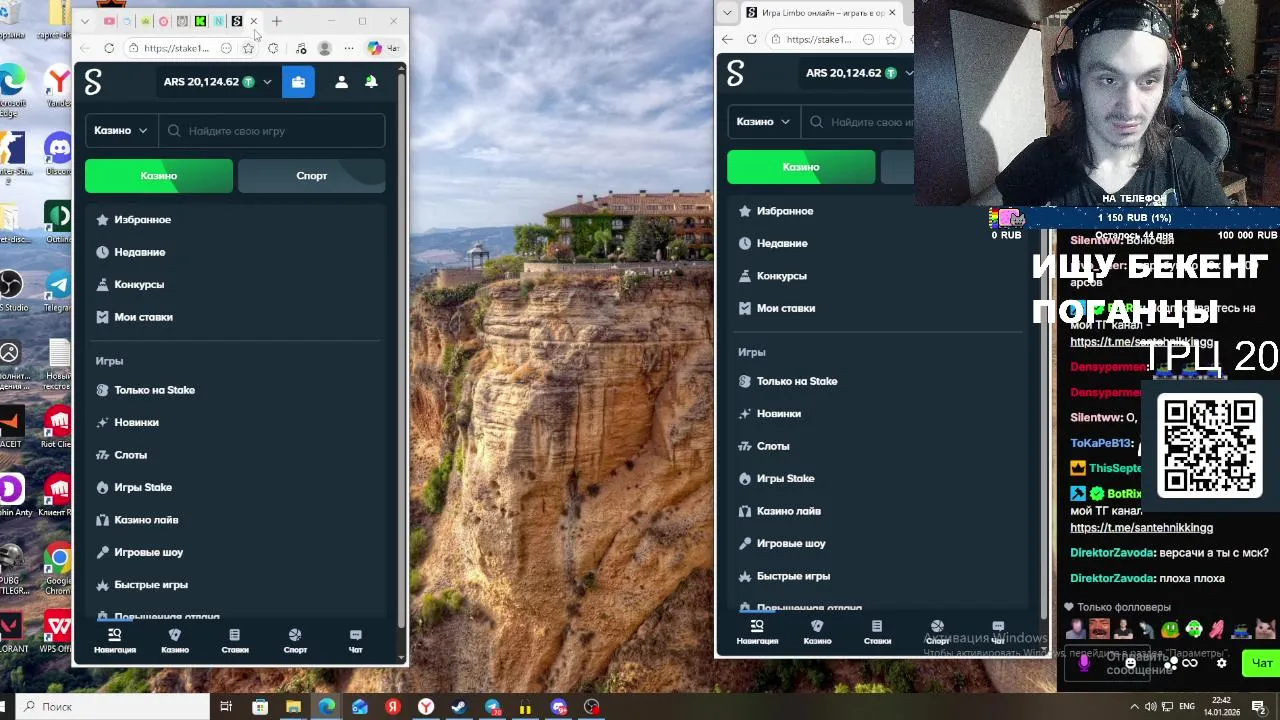Click the purple microphone icon in chat
Image resolution: width=1280 pixels, height=720 pixels.
pyautogui.click(x=1084, y=663)
